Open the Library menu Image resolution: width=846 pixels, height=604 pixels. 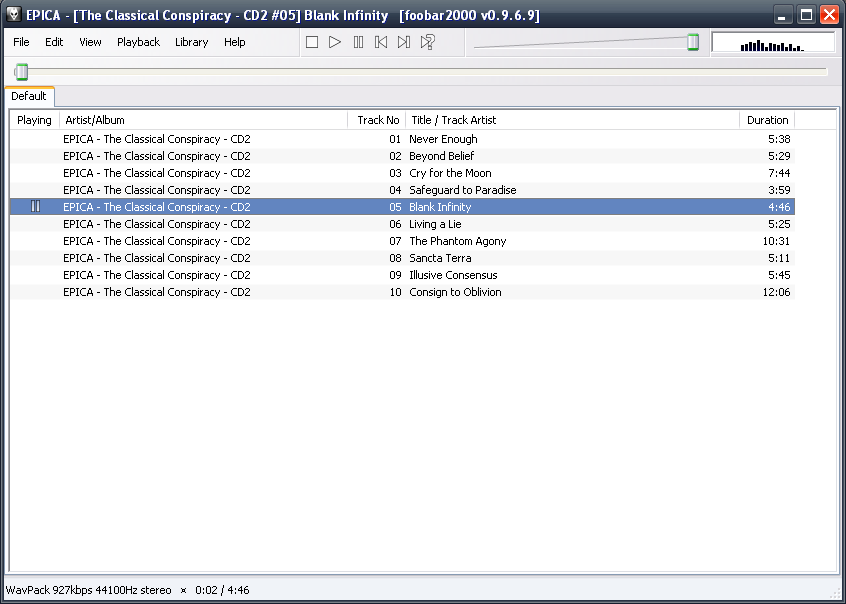pos(191,42)
